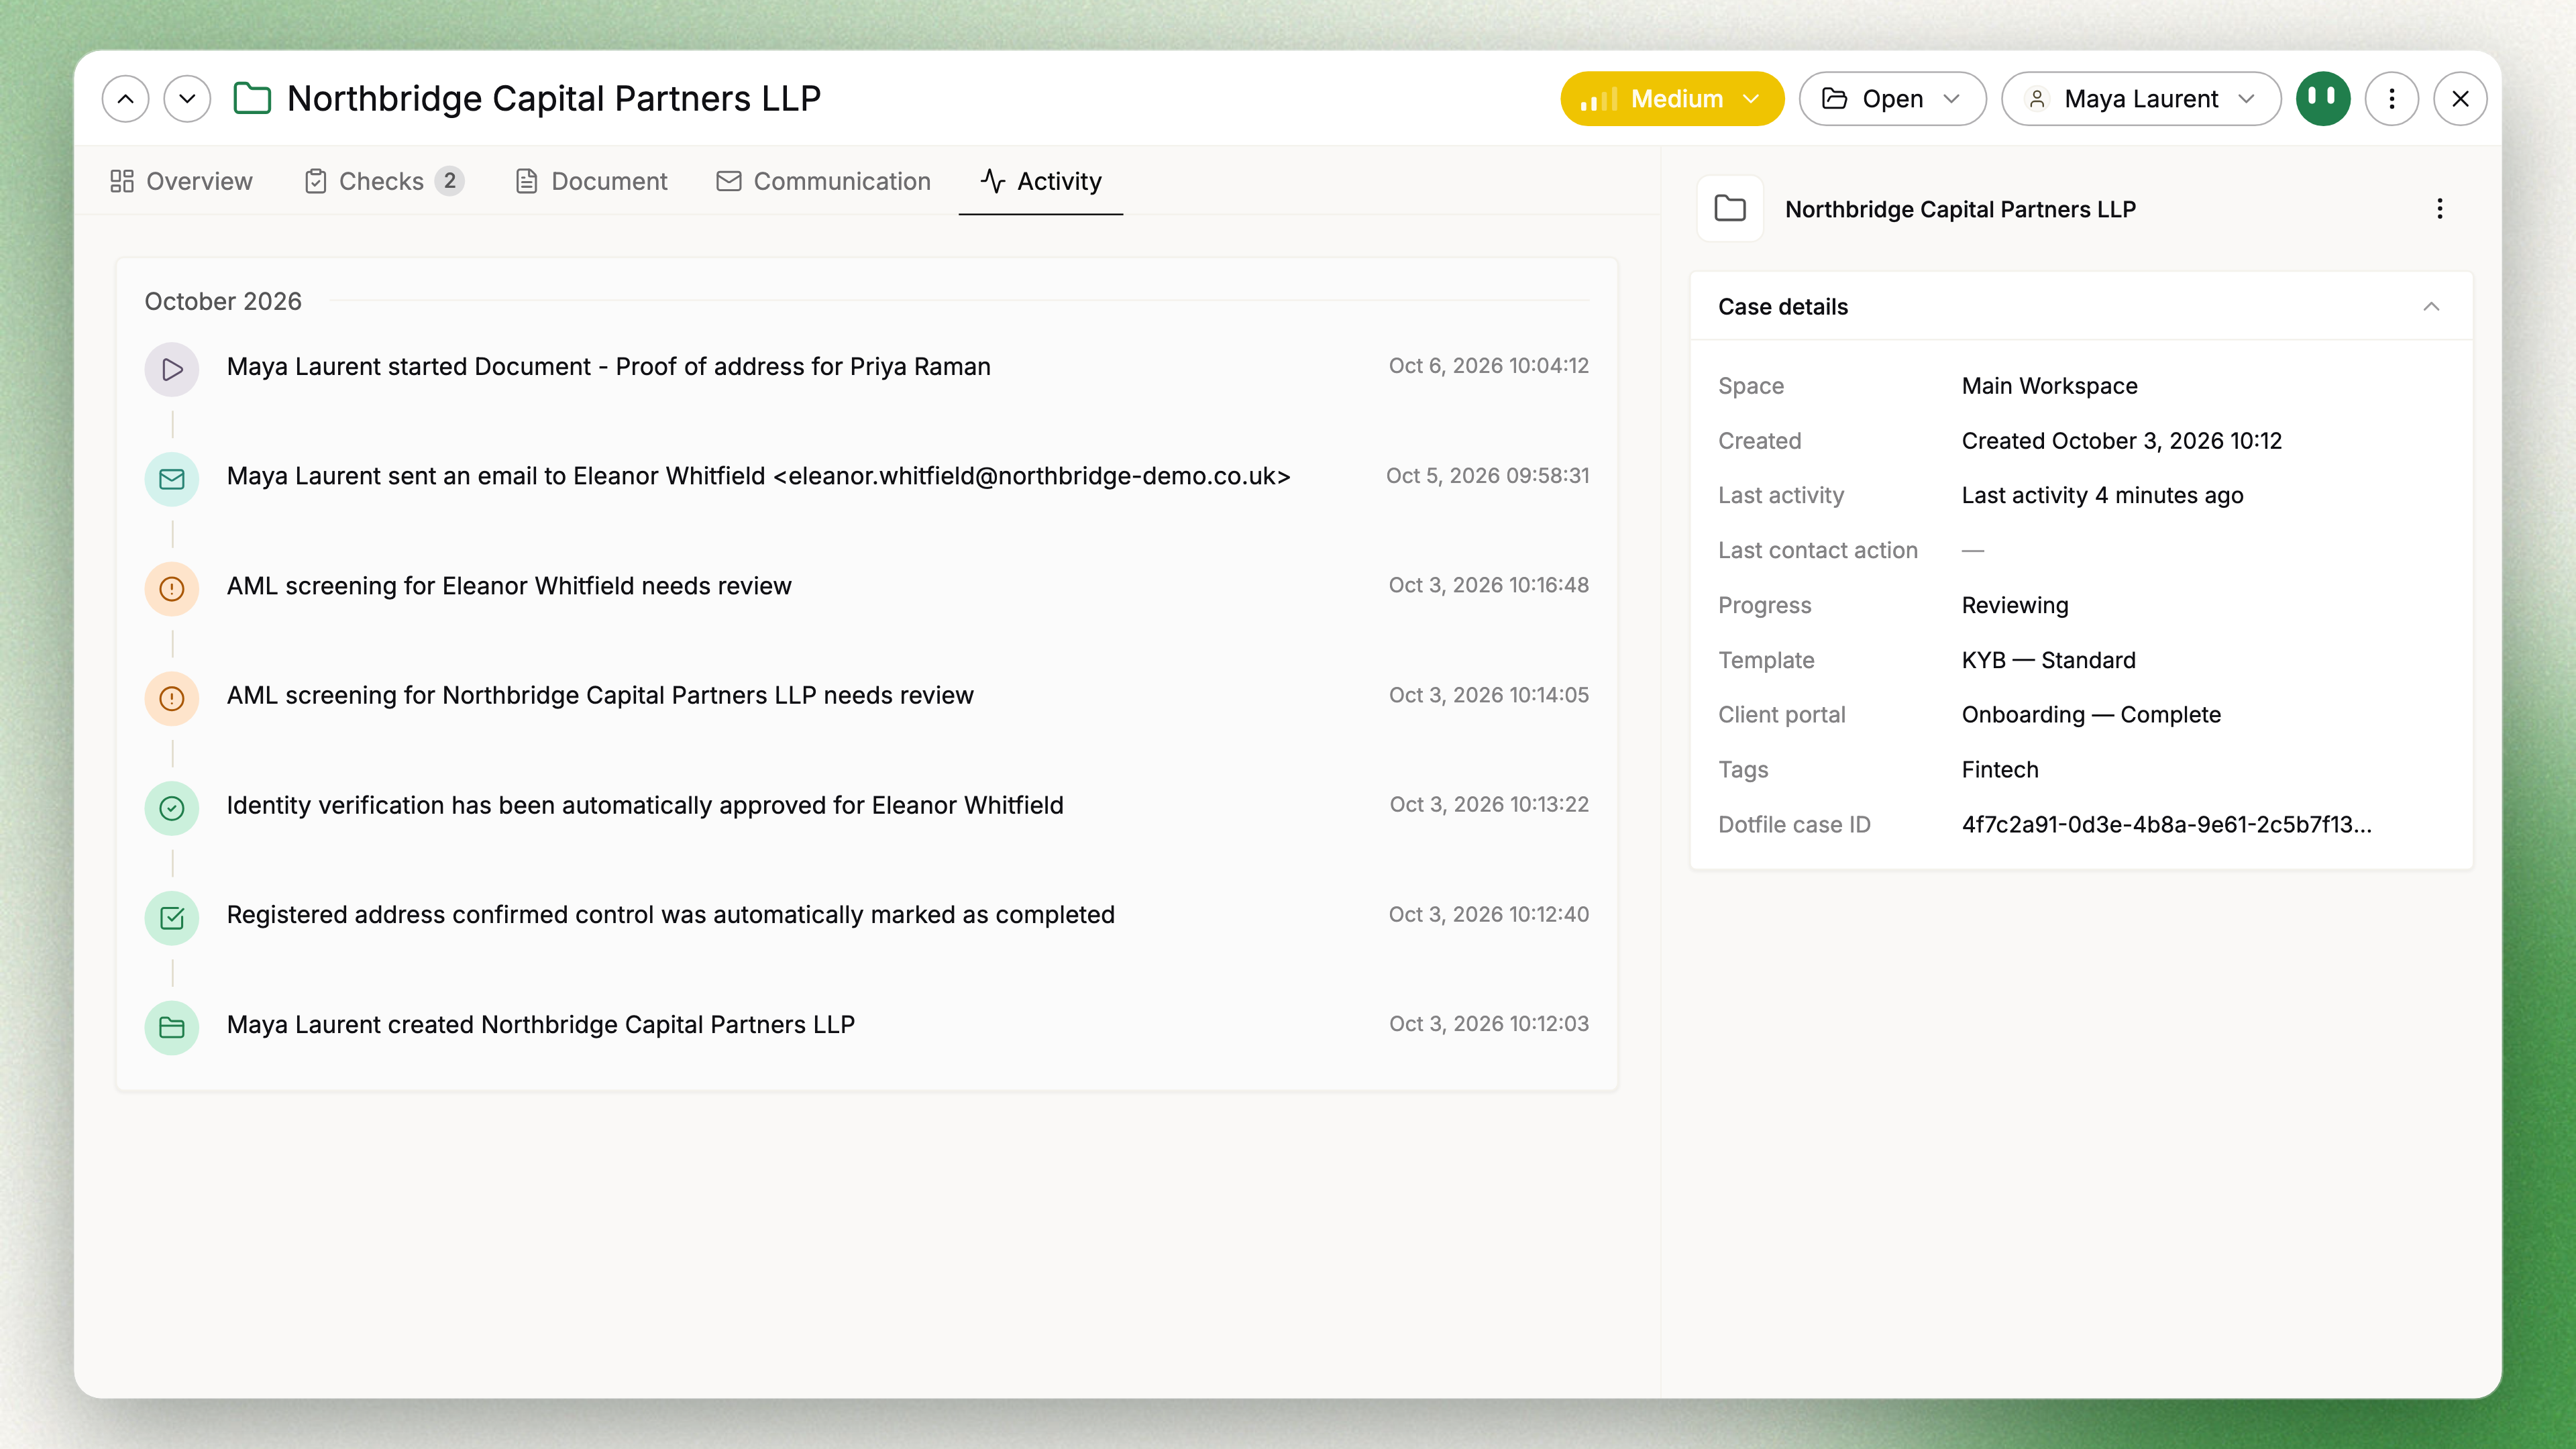The height and width of the screenshot is (1449, 2576).
Task: Open 'Maya Laurent created Northbridge Capital Partners LLP' entry
Action: [x=540, y=1025]
